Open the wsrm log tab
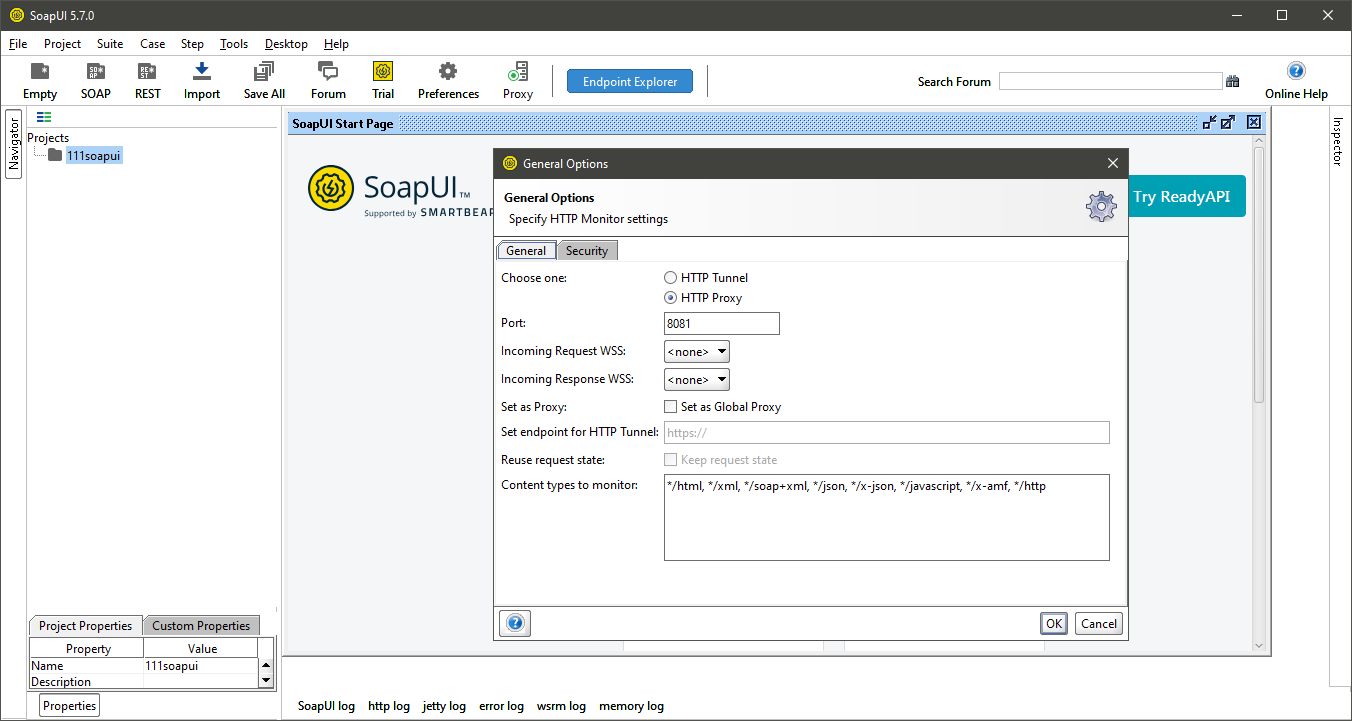 [x=561, y=706]
